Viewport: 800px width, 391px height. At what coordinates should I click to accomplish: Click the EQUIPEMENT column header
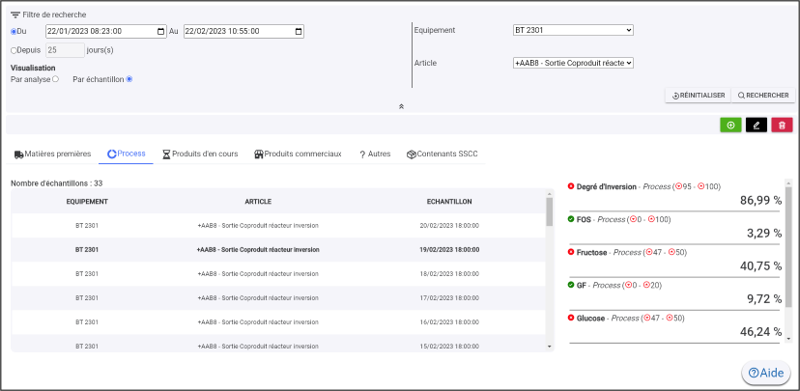pos(87,202)
